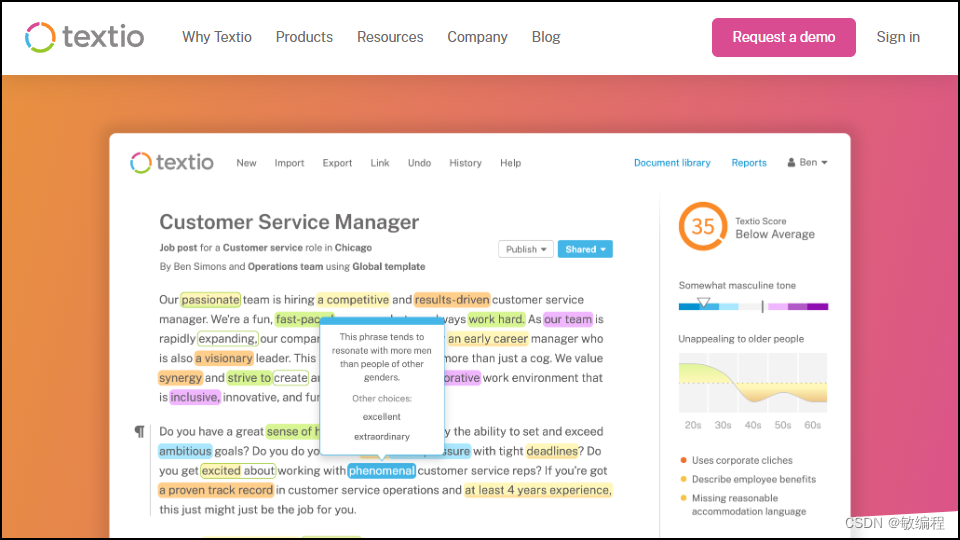Click the highlighted phrase a competitive
The height and width of the screenshot is (540, 960).
pyautogui.click(x=353, y=299)
